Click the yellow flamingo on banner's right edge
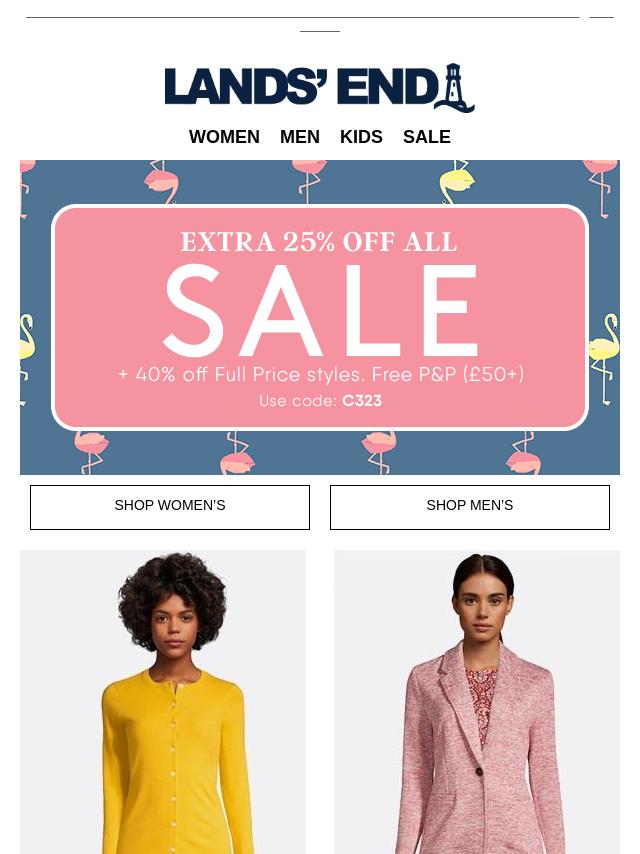 point(604,358)
